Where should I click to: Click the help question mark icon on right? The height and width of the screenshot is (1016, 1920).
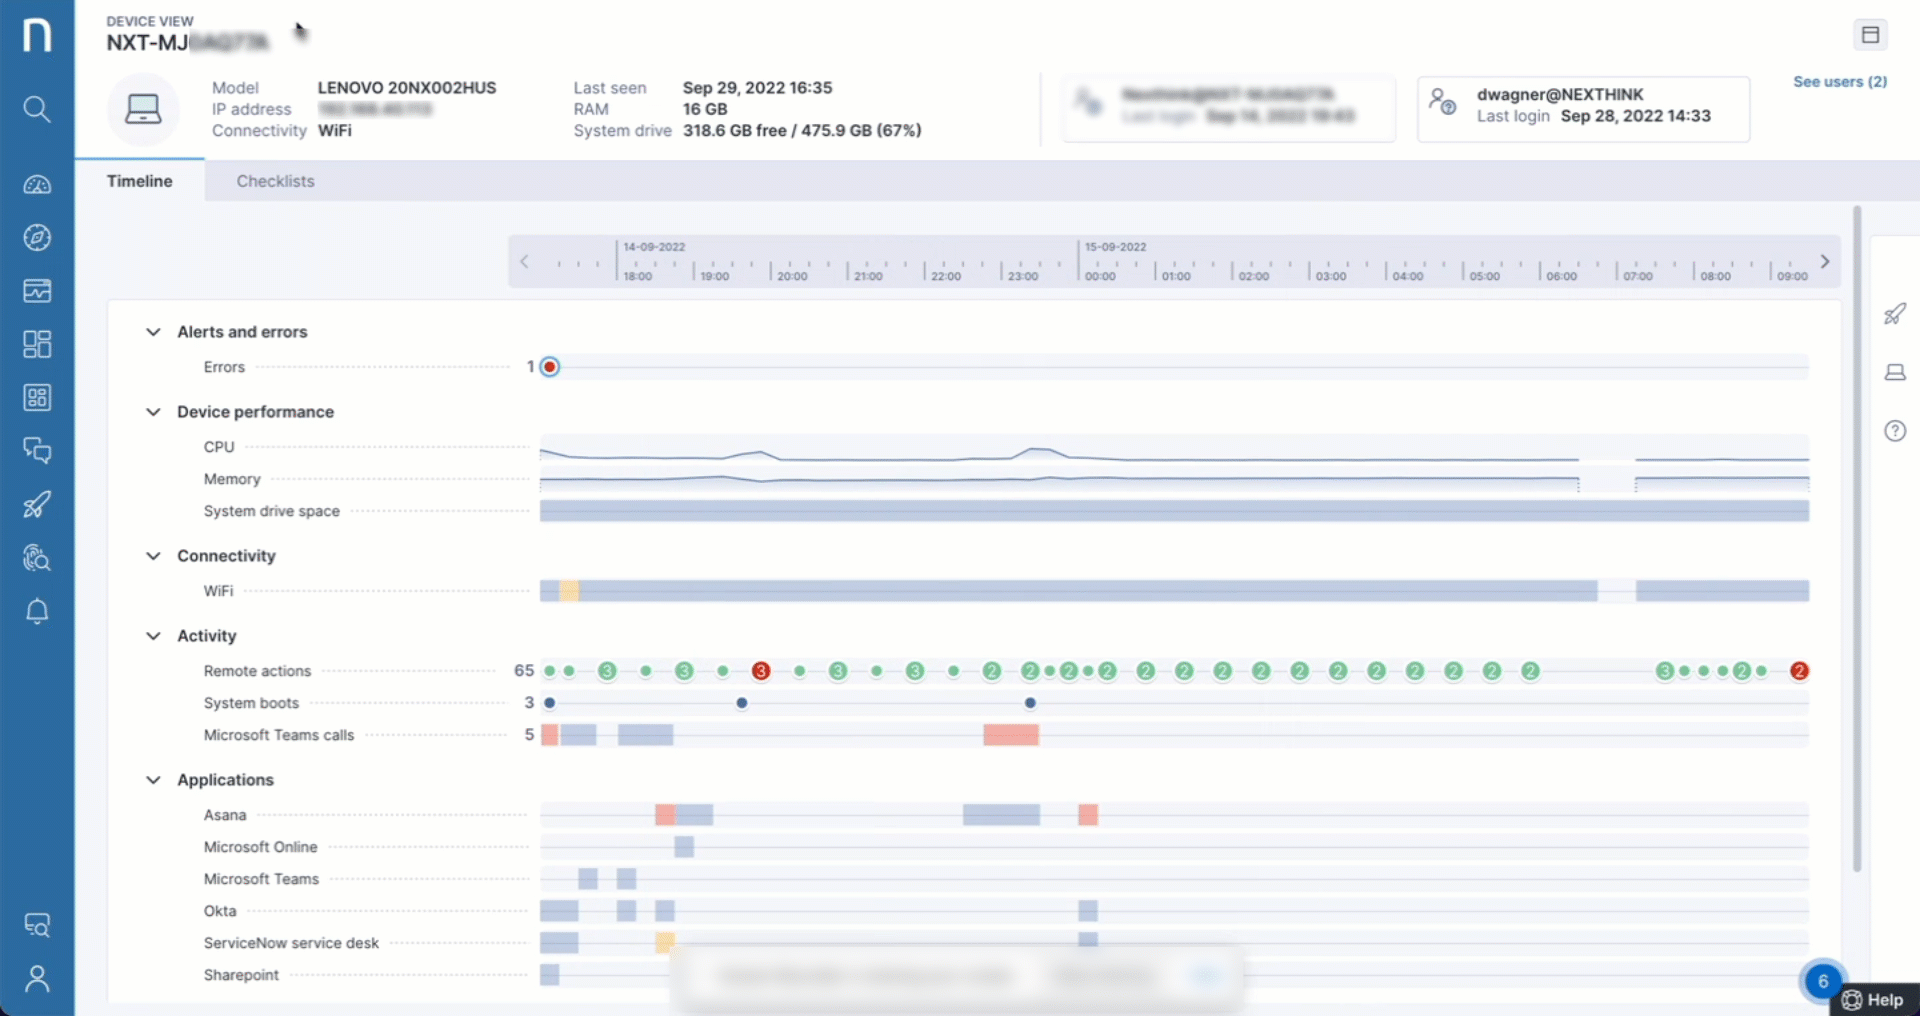[x=1895, y=431]
